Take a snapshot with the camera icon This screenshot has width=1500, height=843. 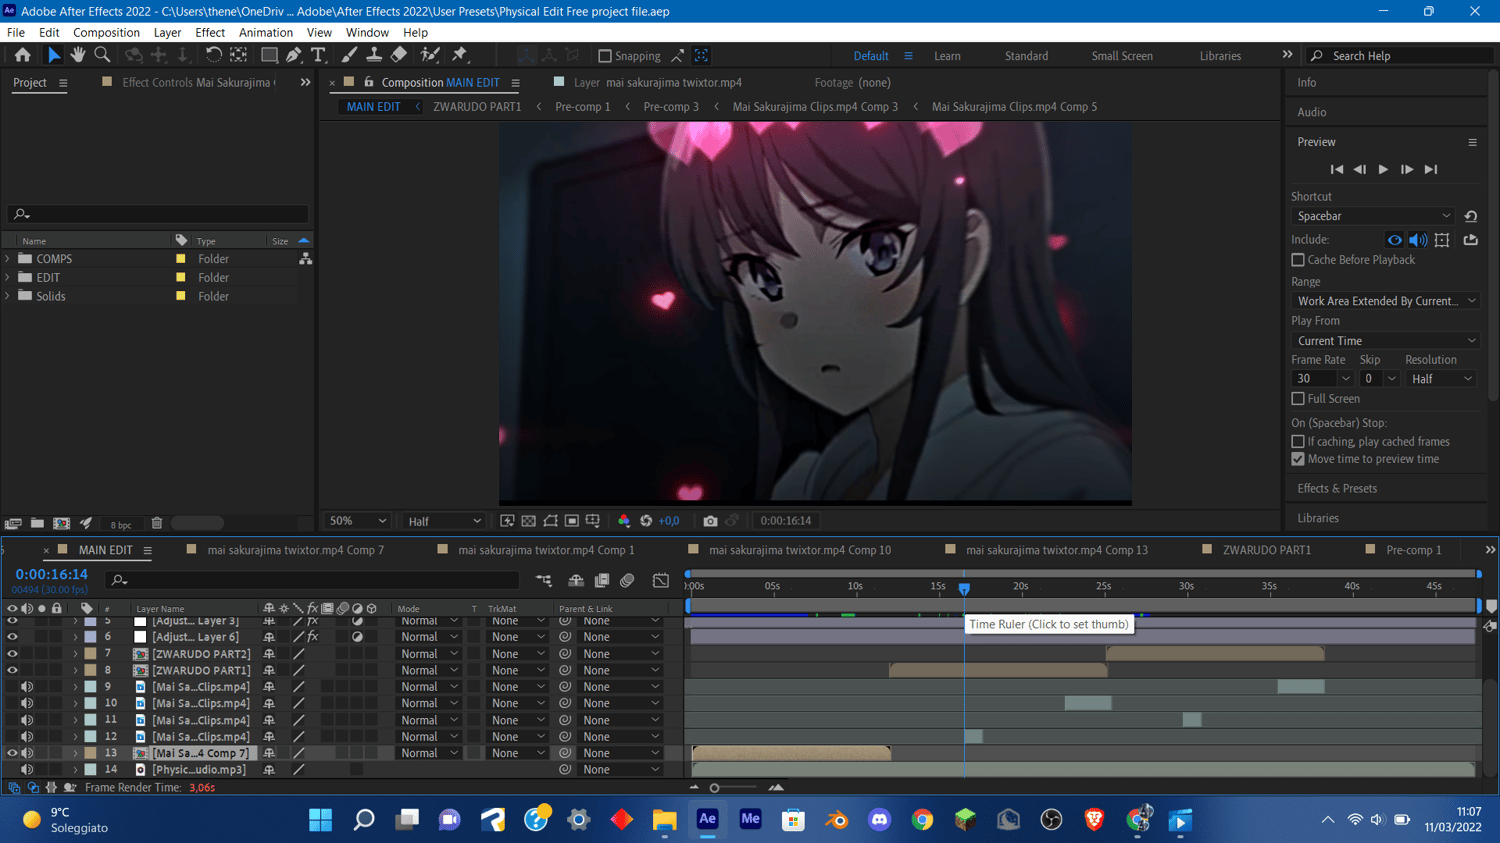pyautogui.click(x=710, y=521)
